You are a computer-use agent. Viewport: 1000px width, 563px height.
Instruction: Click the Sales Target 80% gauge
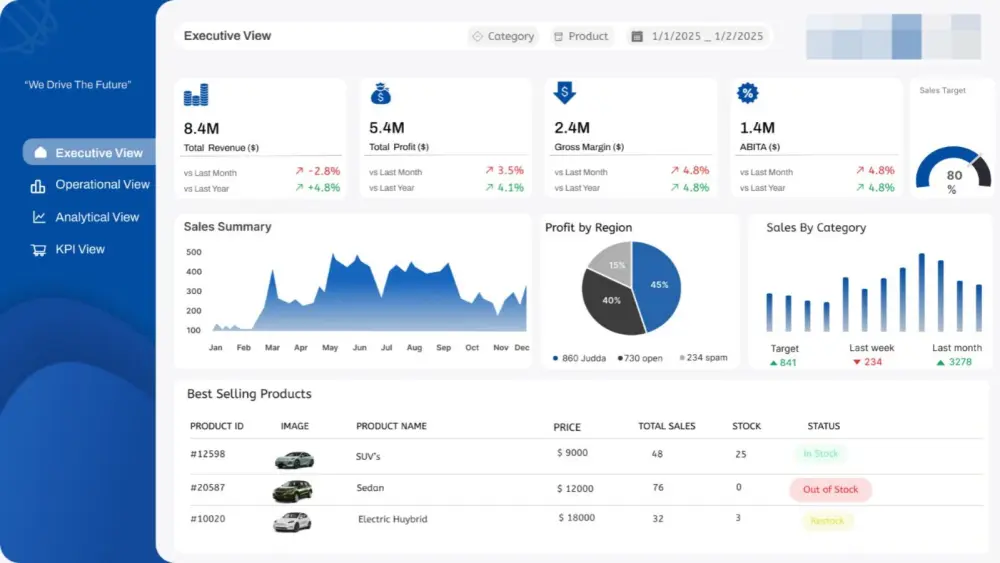coord(953,170)
